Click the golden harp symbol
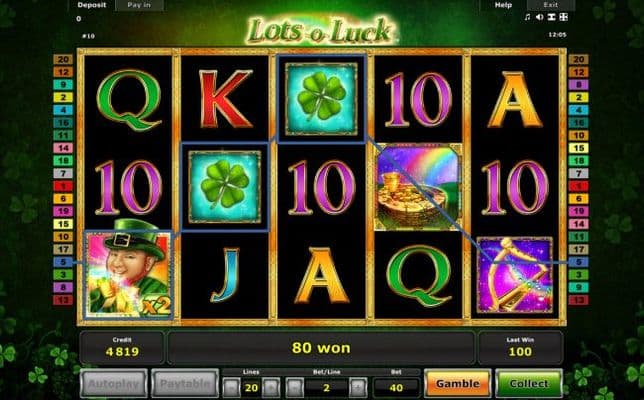Screen dimensions: 644x400 515,275
